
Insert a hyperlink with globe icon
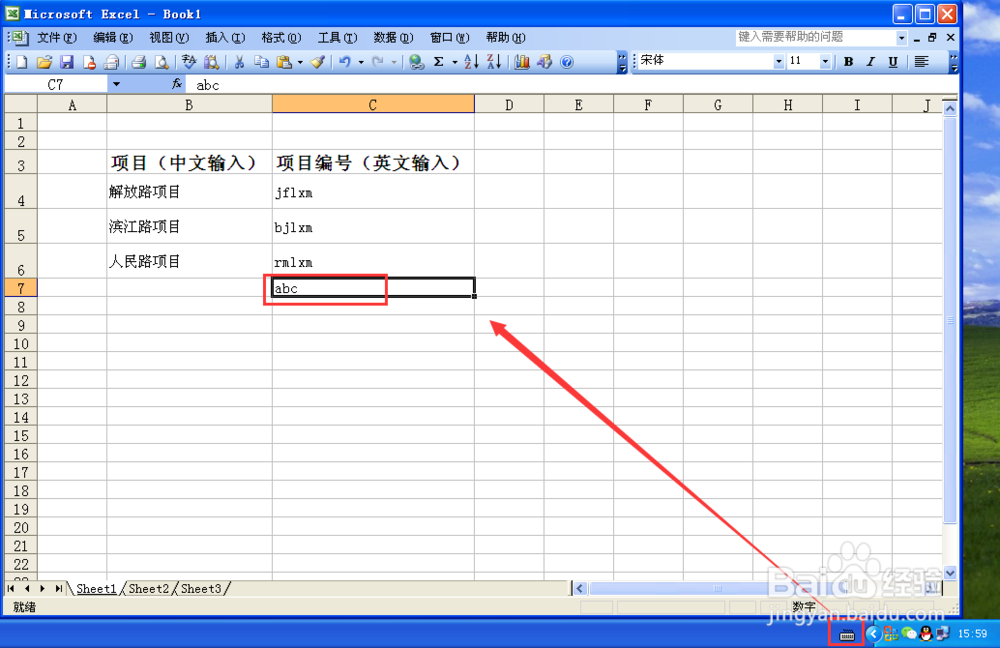(x=416, y=62)
